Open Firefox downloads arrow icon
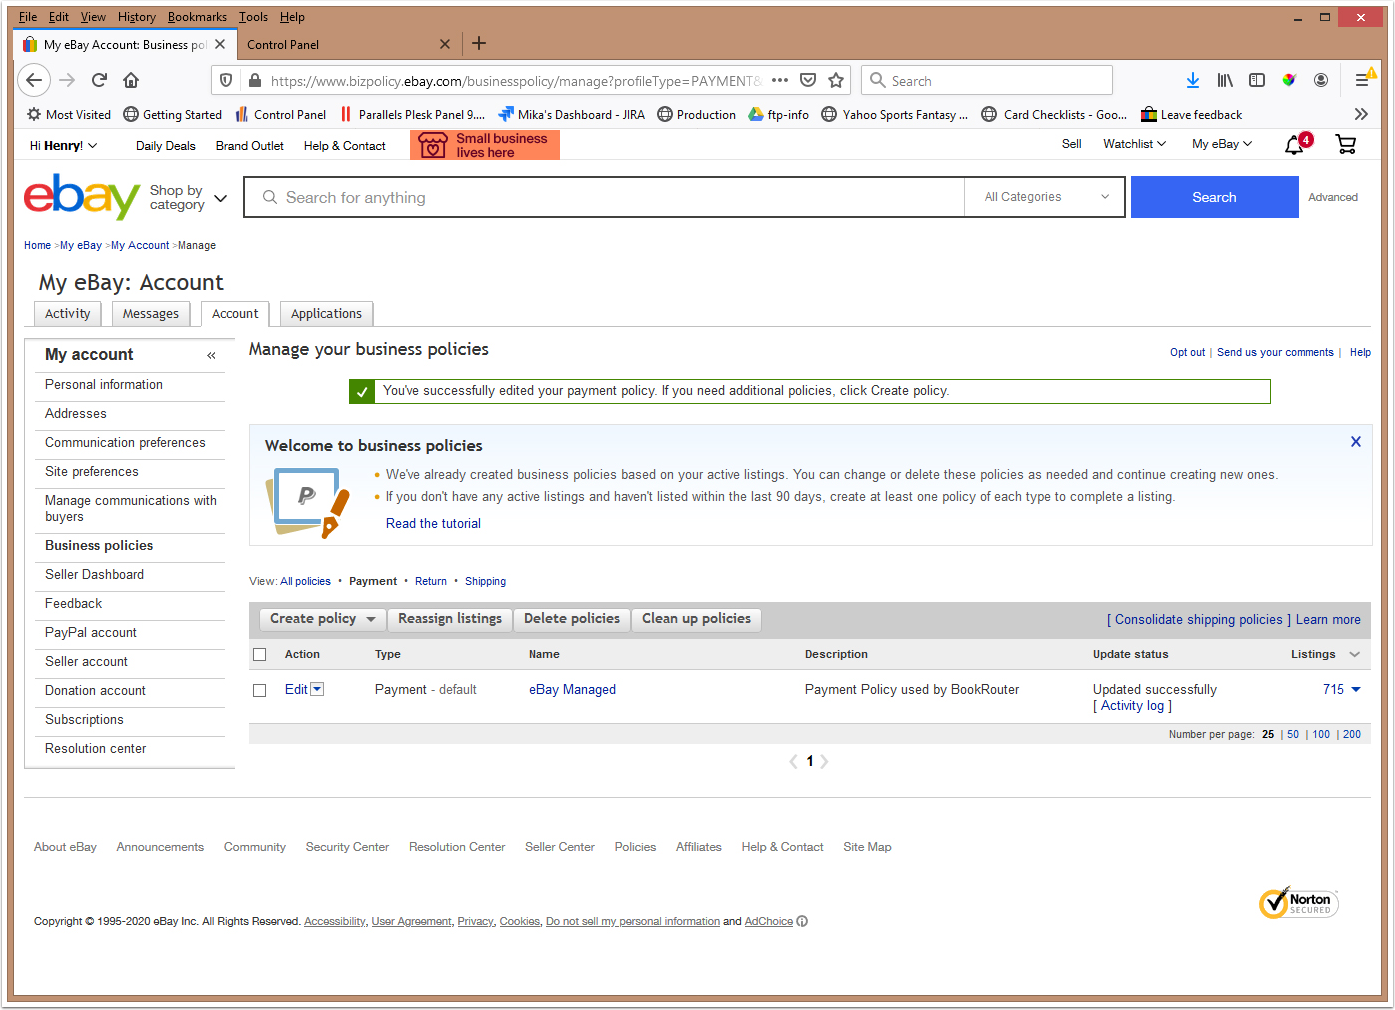Screen dimensions: 1395x1010 coord(1192,80)
